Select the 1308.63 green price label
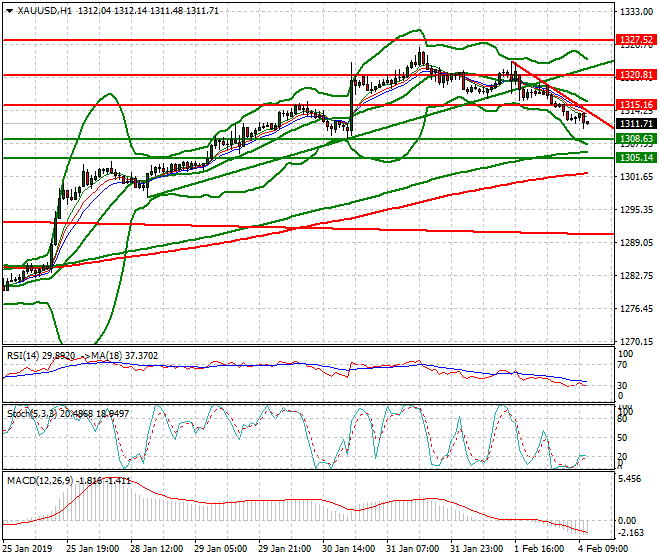 coord(636,139)
